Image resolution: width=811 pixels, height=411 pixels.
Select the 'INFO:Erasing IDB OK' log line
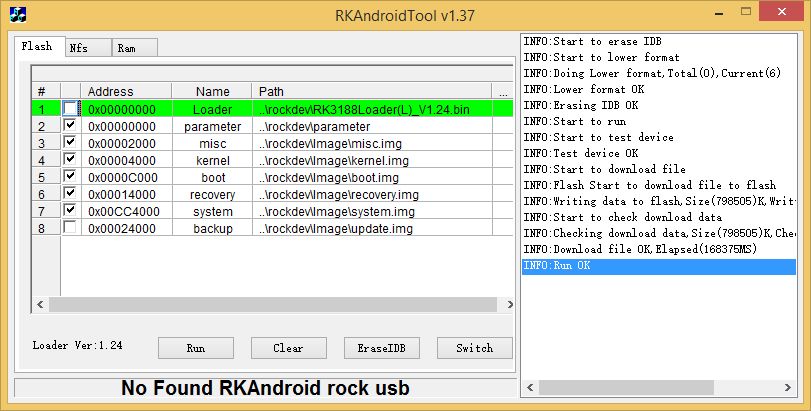(659, 105)
